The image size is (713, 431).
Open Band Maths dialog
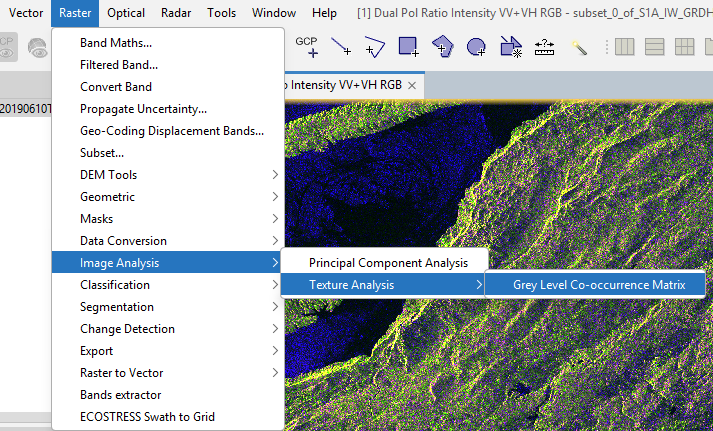(116, 43)
